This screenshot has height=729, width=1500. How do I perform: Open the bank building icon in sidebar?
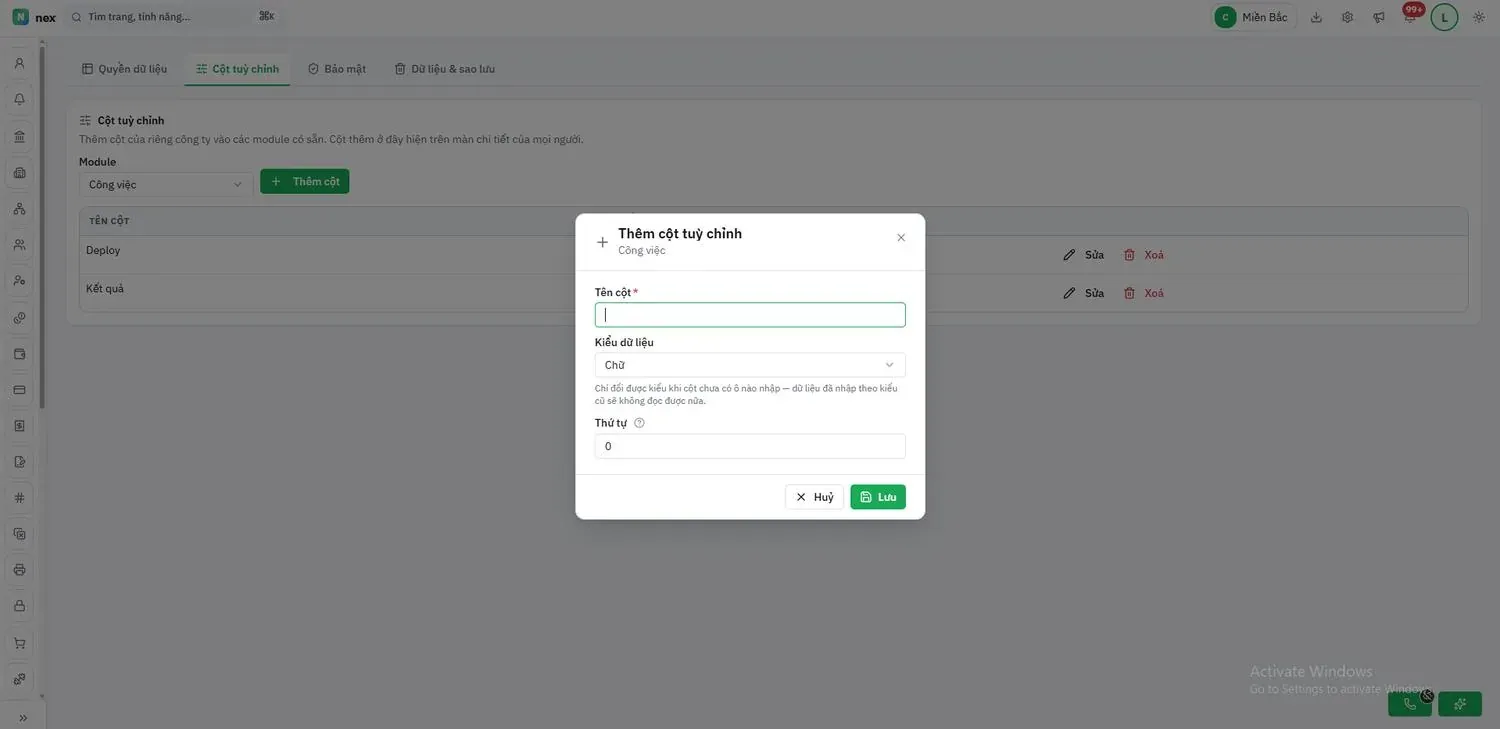(x=19, y=136)
